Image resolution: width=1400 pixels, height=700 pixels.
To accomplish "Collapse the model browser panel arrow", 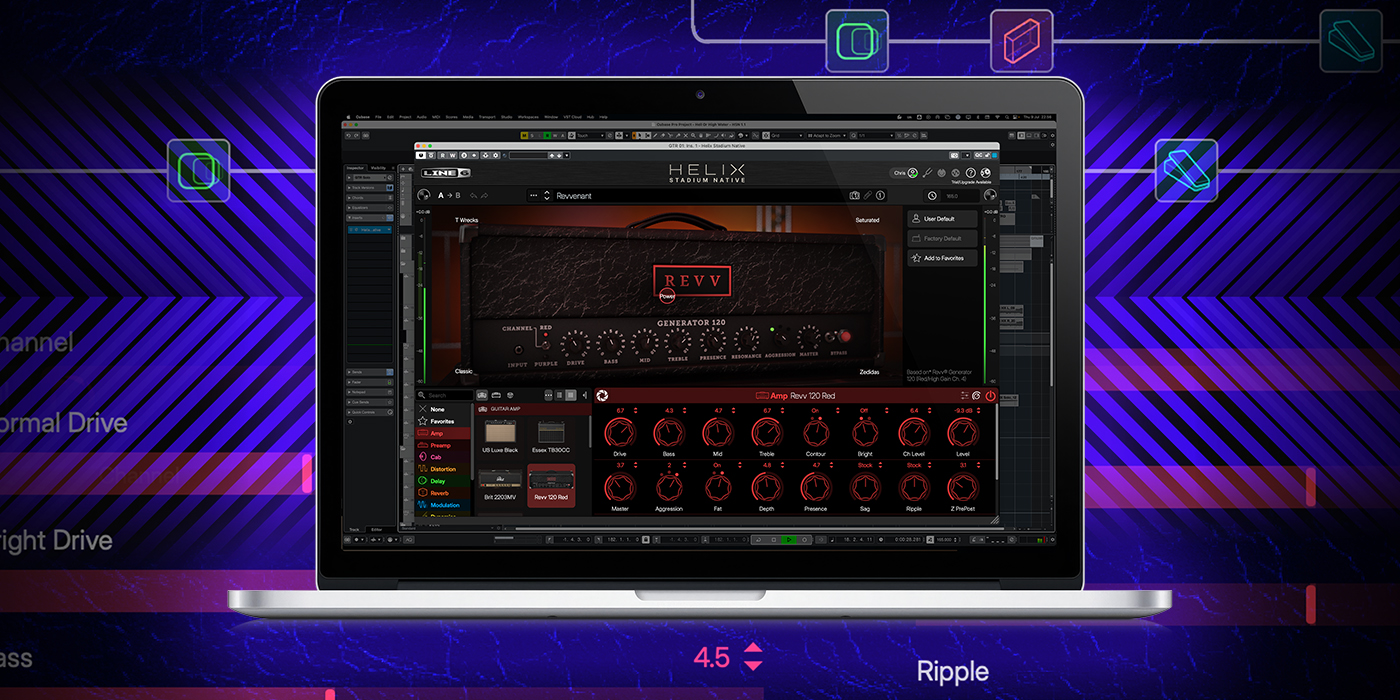I will pos(585,395).
